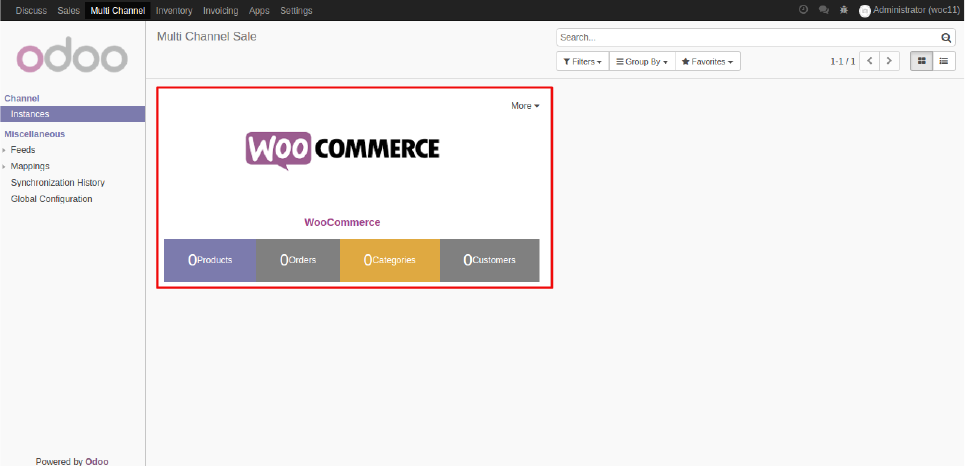Open the Group By dropdown
The width and height of the screenshot is (965, 466).
click(x=642, y=62)
